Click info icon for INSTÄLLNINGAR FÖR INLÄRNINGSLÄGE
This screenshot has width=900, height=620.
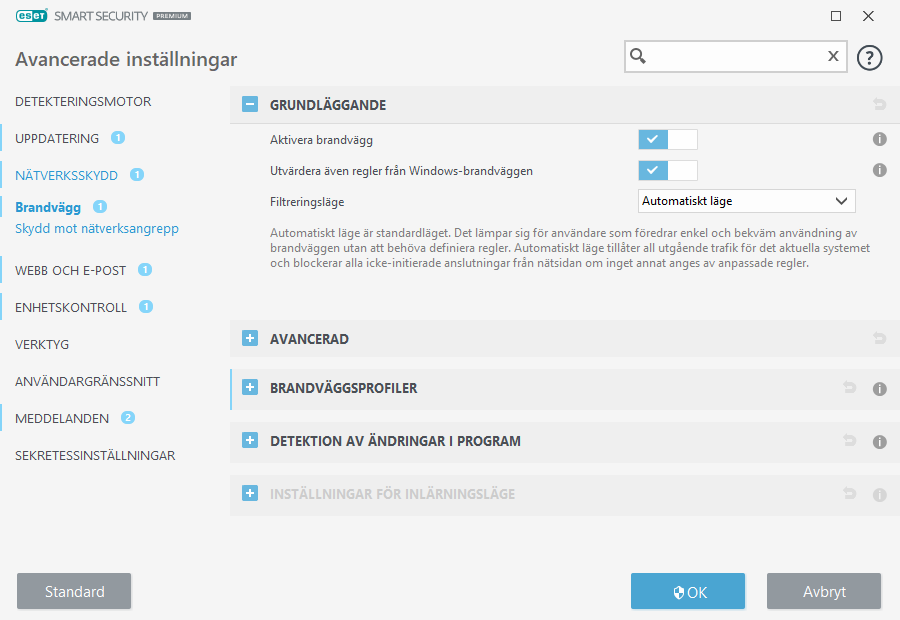879,495
